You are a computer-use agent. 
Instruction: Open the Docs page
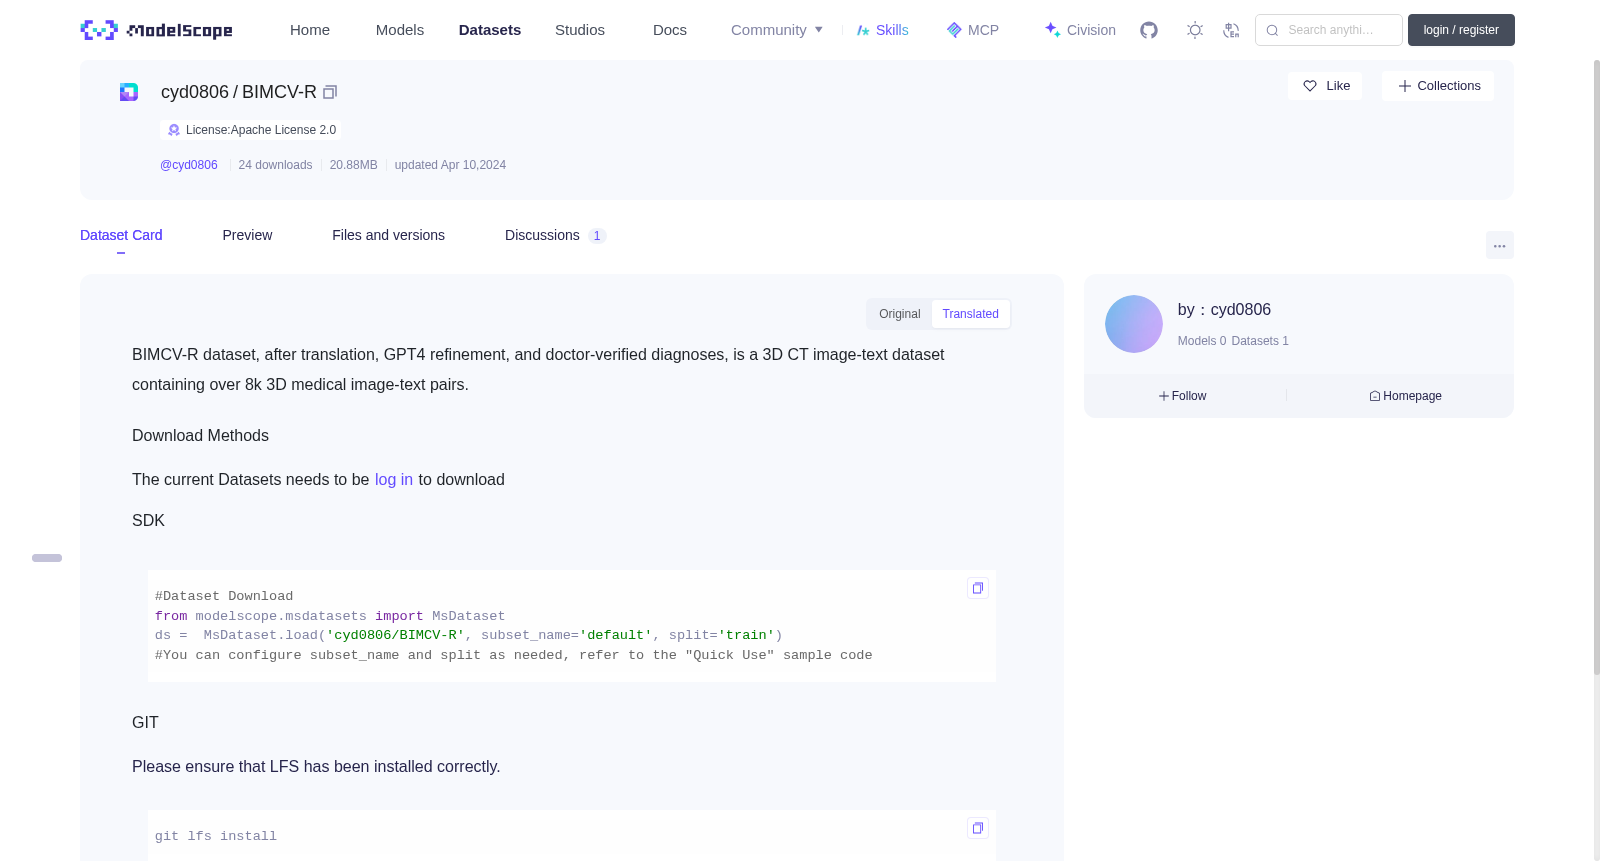pos(670,30)
